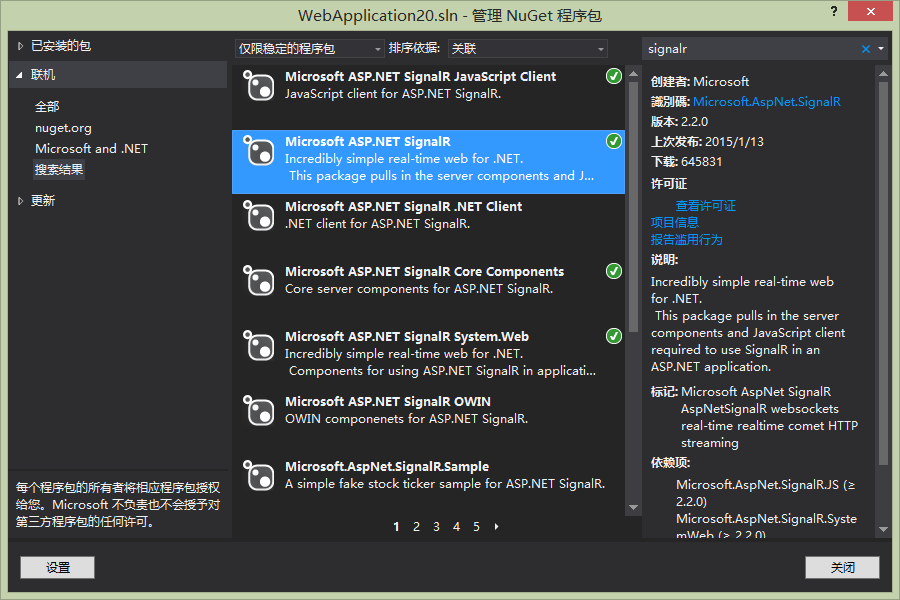
Task: Open the 仅限稳定的程序包 dropdown
Action: point(309,49)
